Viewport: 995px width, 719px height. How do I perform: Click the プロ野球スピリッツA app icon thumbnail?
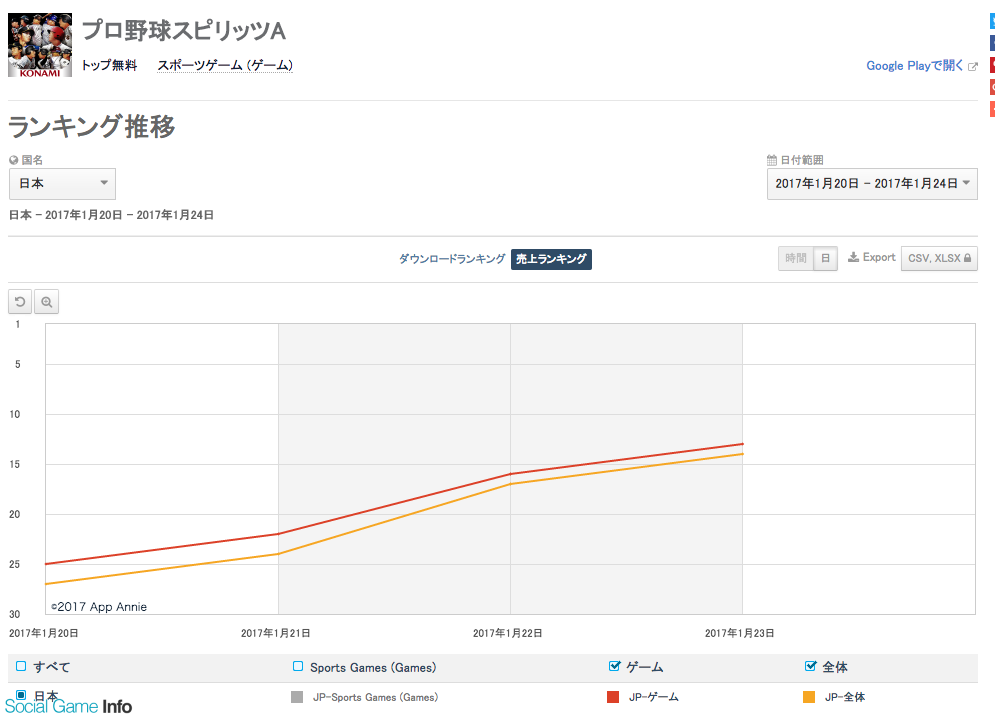coord(40,45)
